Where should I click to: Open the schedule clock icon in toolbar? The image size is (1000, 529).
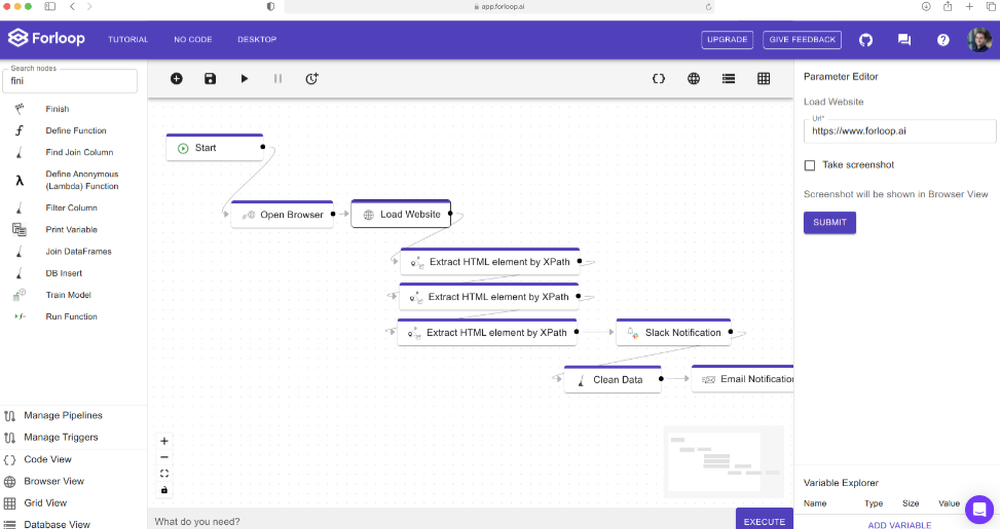tap(312, 78)
